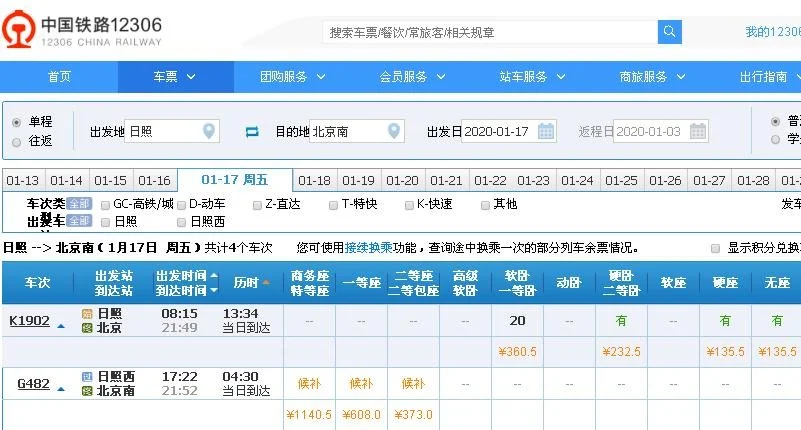Switch to the 01-18 date tab
The height and width of the screenshot is (430, 801).
(x=315, y=181)
